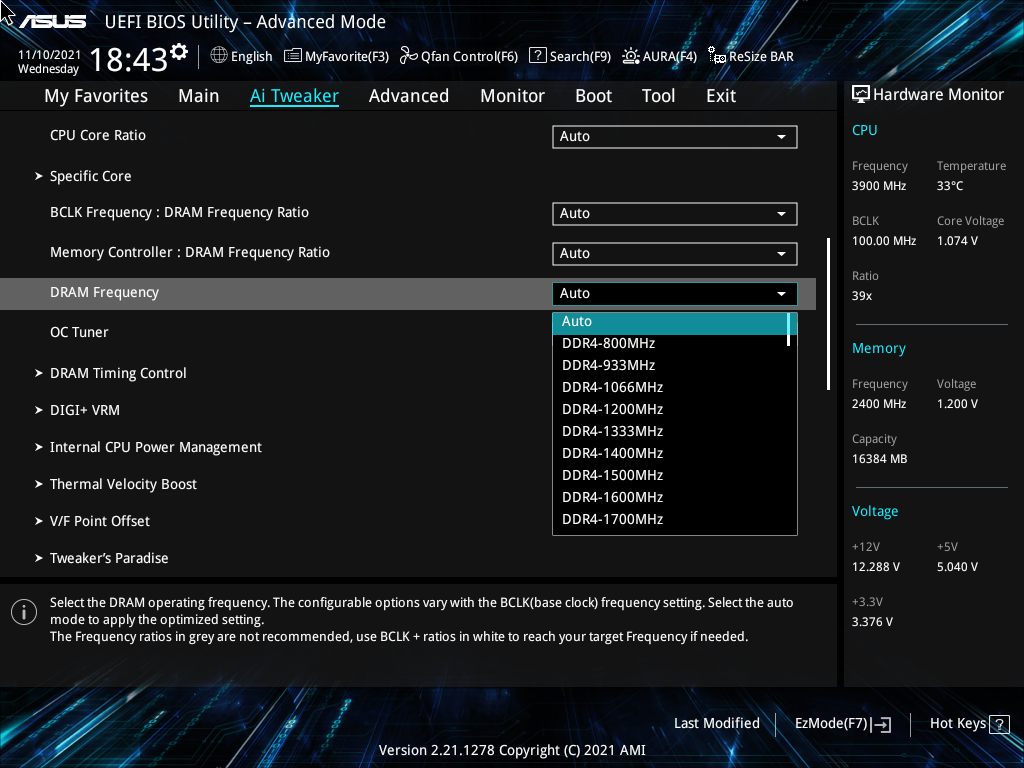Open Search(F9) question mark icon
The height and width of the screenshot is (768, 1024).
tap(537, 56)
